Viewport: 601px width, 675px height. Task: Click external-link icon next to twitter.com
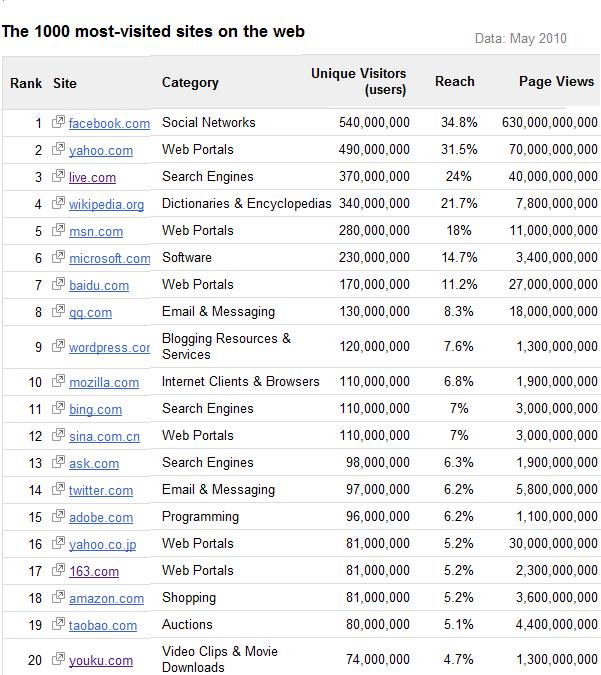pyautogui.click(x=58, y=489)
